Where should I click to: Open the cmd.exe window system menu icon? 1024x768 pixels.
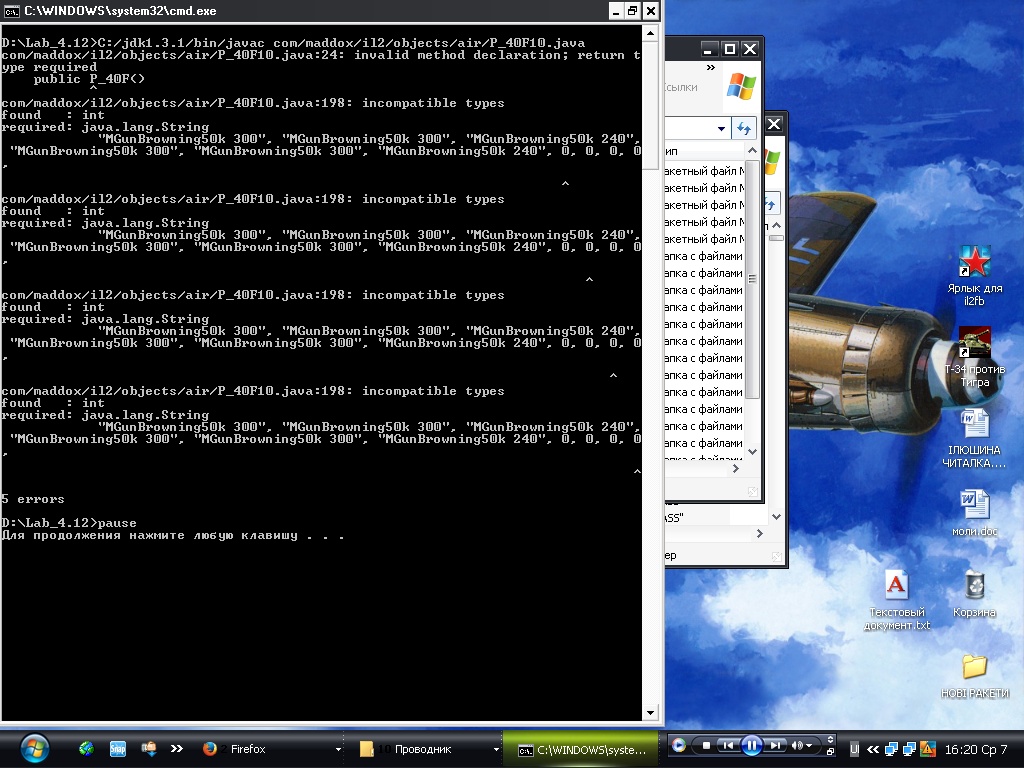click(11, 11)
